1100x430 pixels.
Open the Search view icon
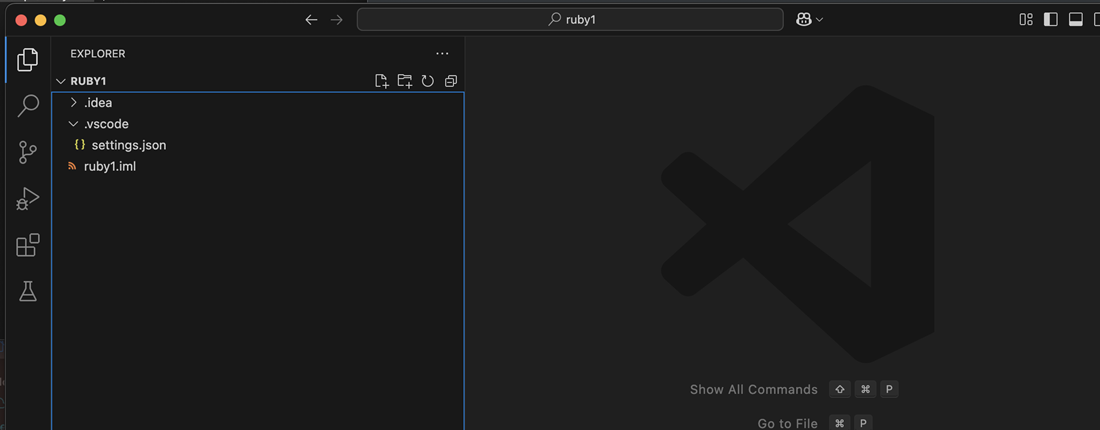[27, 106]
